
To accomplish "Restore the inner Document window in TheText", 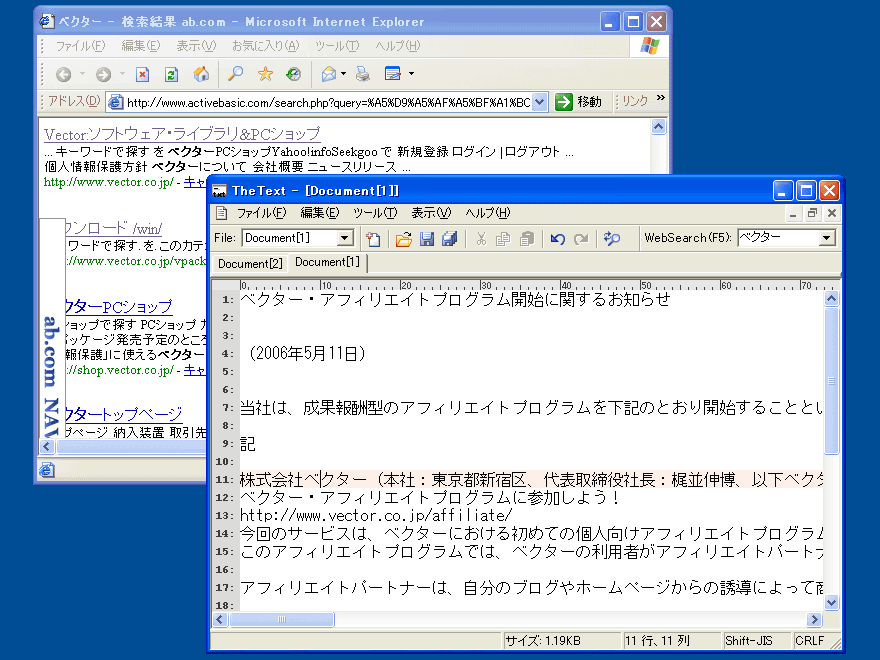I will click(812, 213).
